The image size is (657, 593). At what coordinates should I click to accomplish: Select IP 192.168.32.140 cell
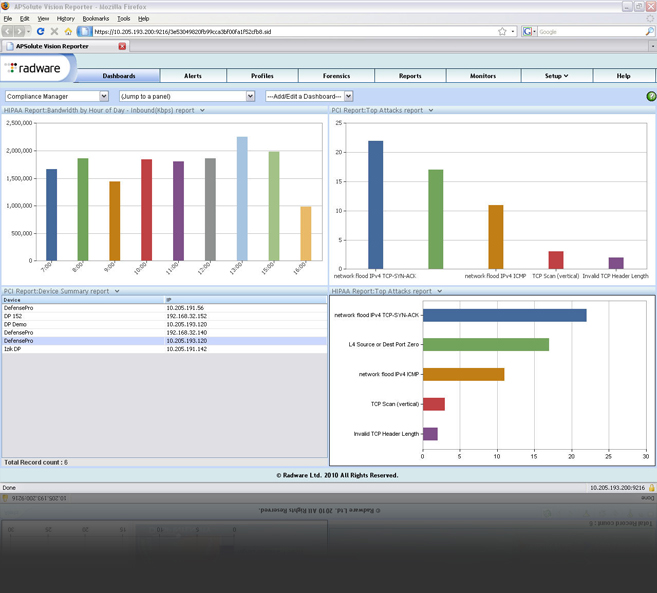tap(187, 332)
